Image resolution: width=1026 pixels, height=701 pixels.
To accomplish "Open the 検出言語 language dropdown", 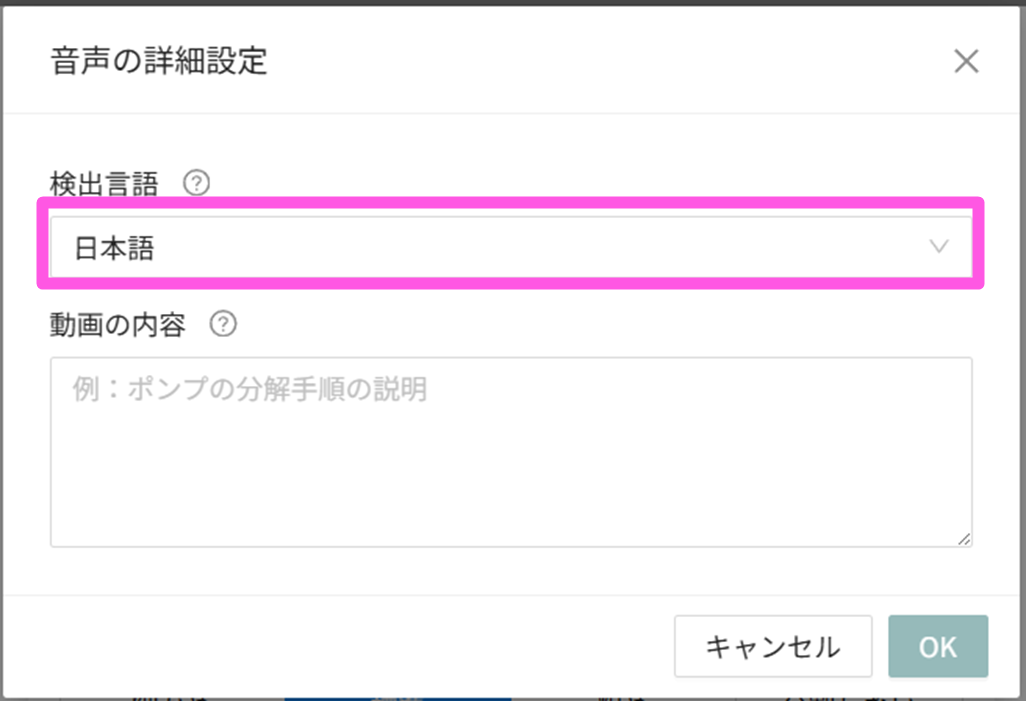I will [x=510, y=247].
